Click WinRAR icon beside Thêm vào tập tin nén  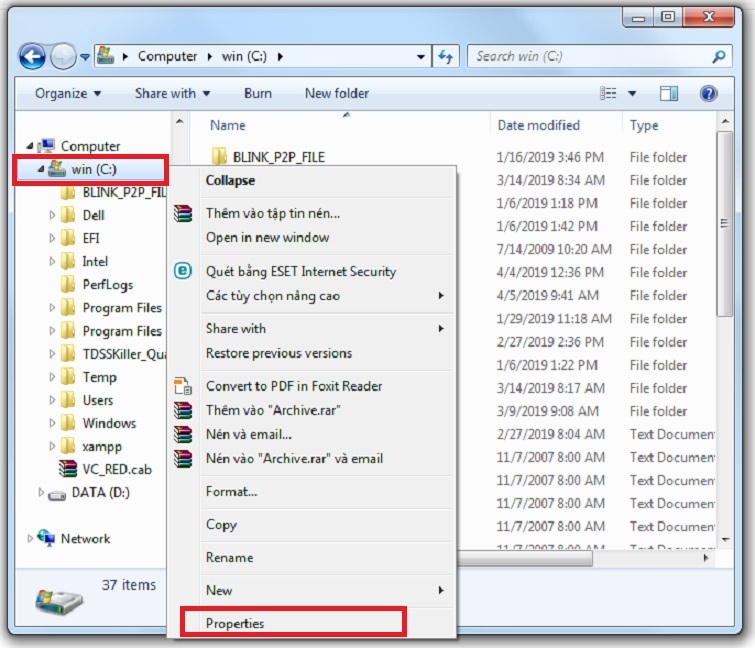[183, 213]
